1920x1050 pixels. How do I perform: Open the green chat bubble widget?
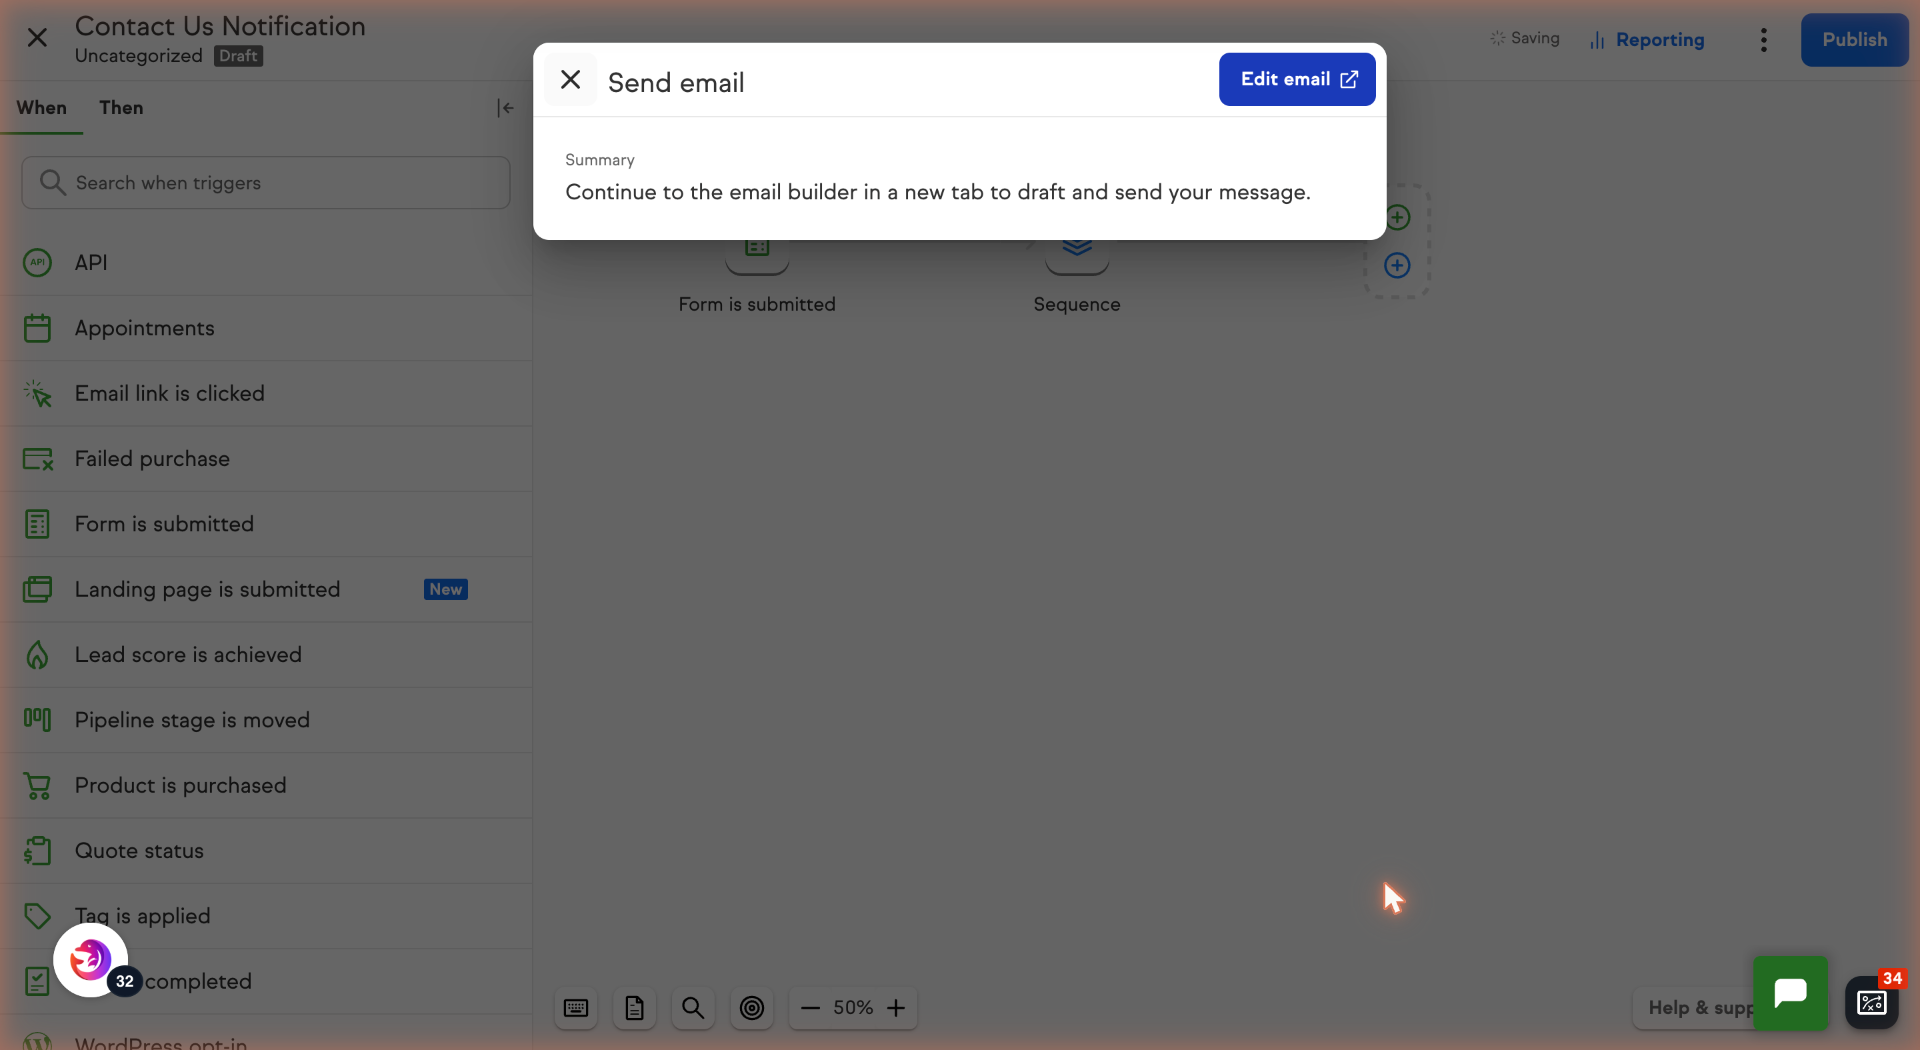[1790, 993]
